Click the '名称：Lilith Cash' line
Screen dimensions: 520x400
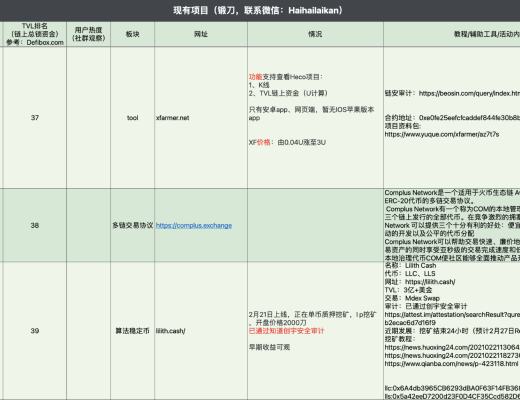point(410,266)
